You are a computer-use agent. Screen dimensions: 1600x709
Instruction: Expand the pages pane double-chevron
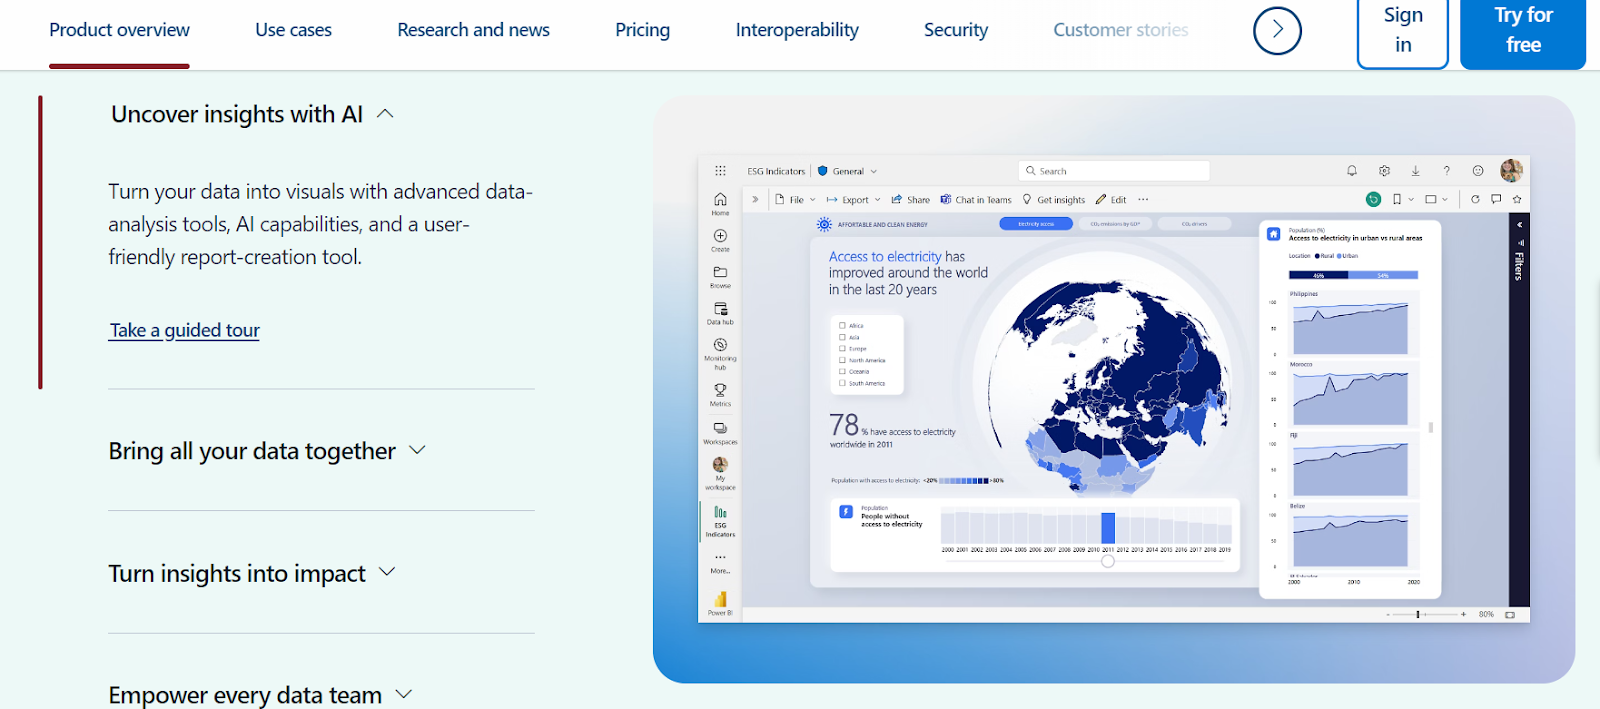click(755, 200)
